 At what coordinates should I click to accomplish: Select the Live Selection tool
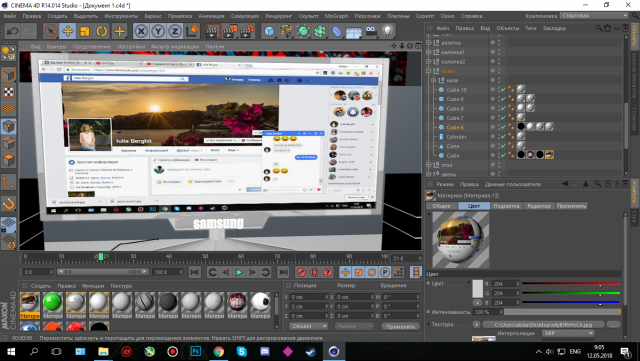coord(51,31)
